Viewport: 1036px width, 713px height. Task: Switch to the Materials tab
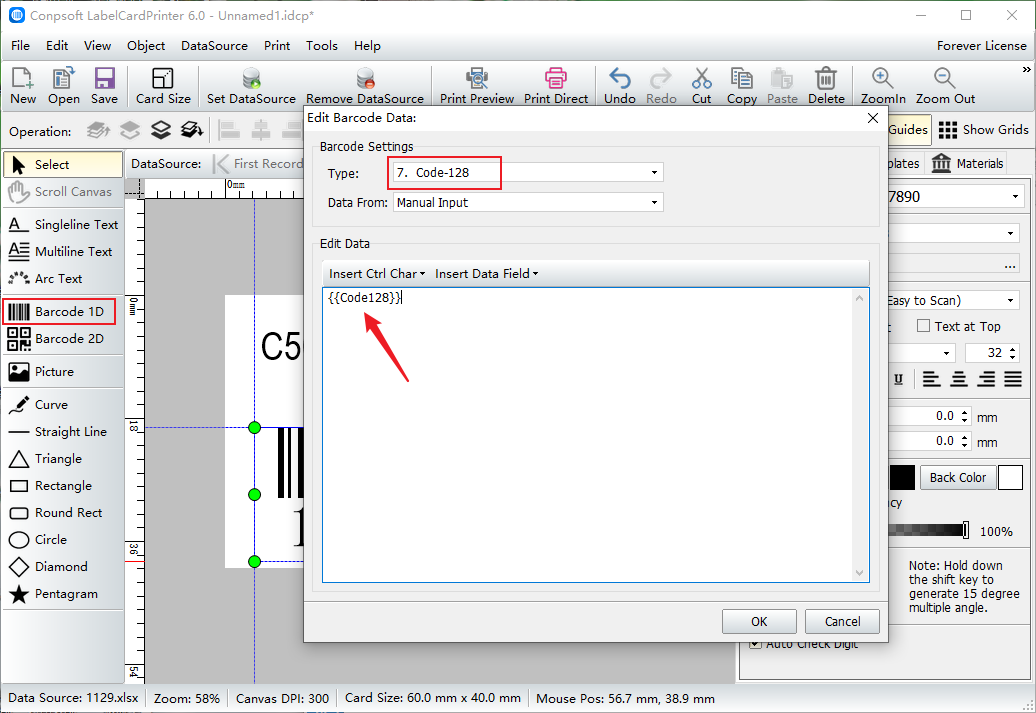[967, 163]
